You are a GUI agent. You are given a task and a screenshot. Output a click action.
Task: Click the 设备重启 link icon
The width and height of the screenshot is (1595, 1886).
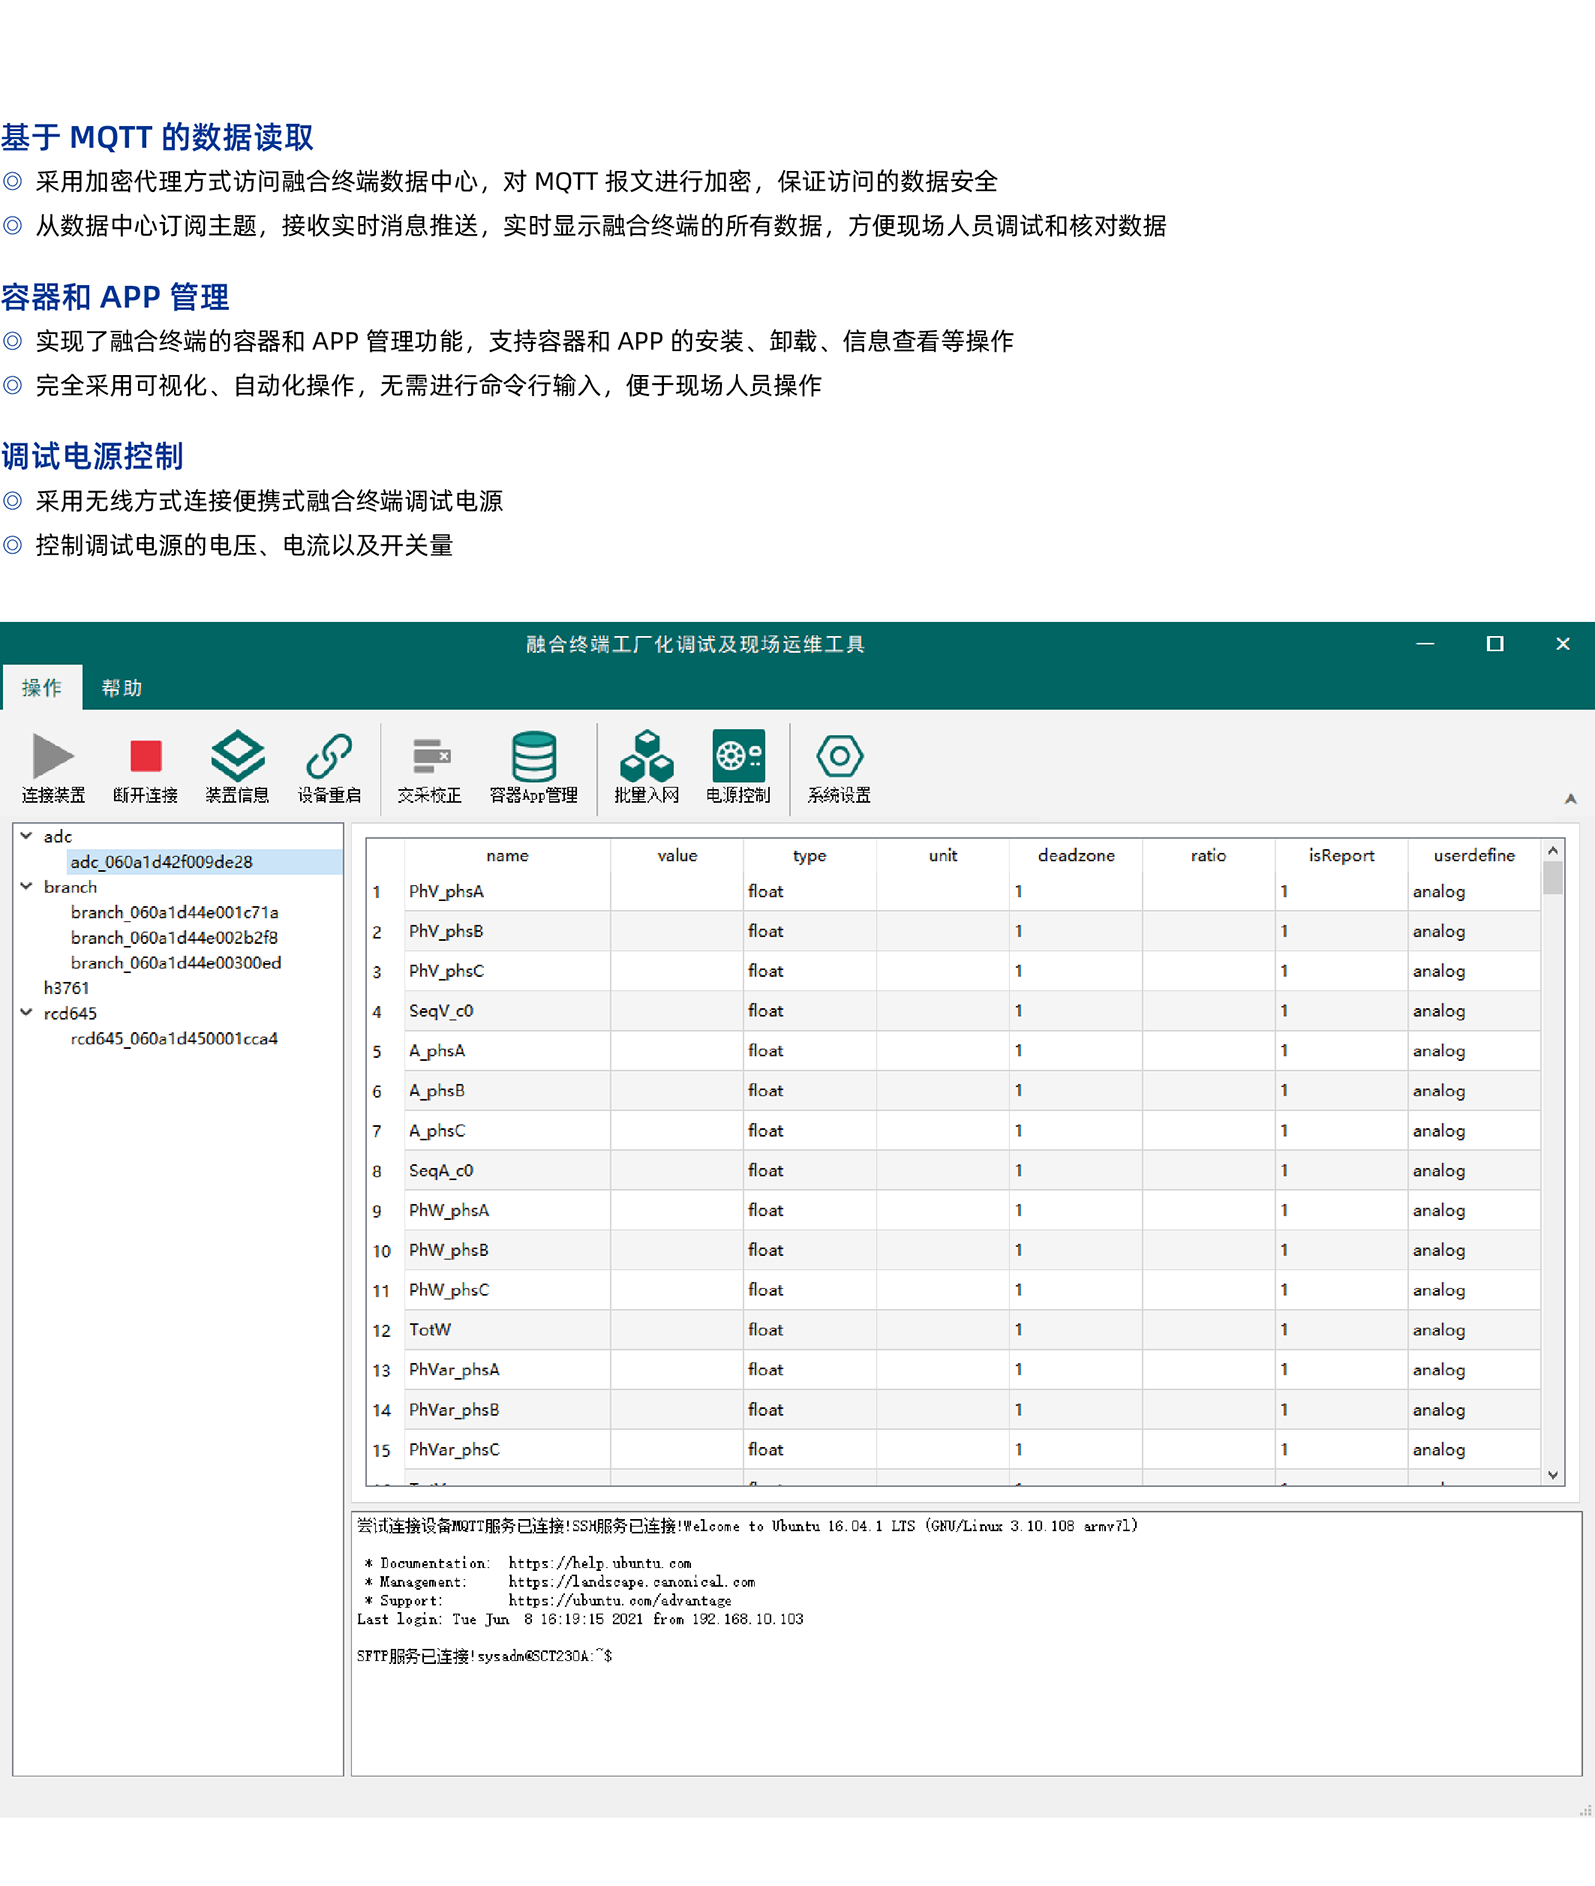click(329, 756)
